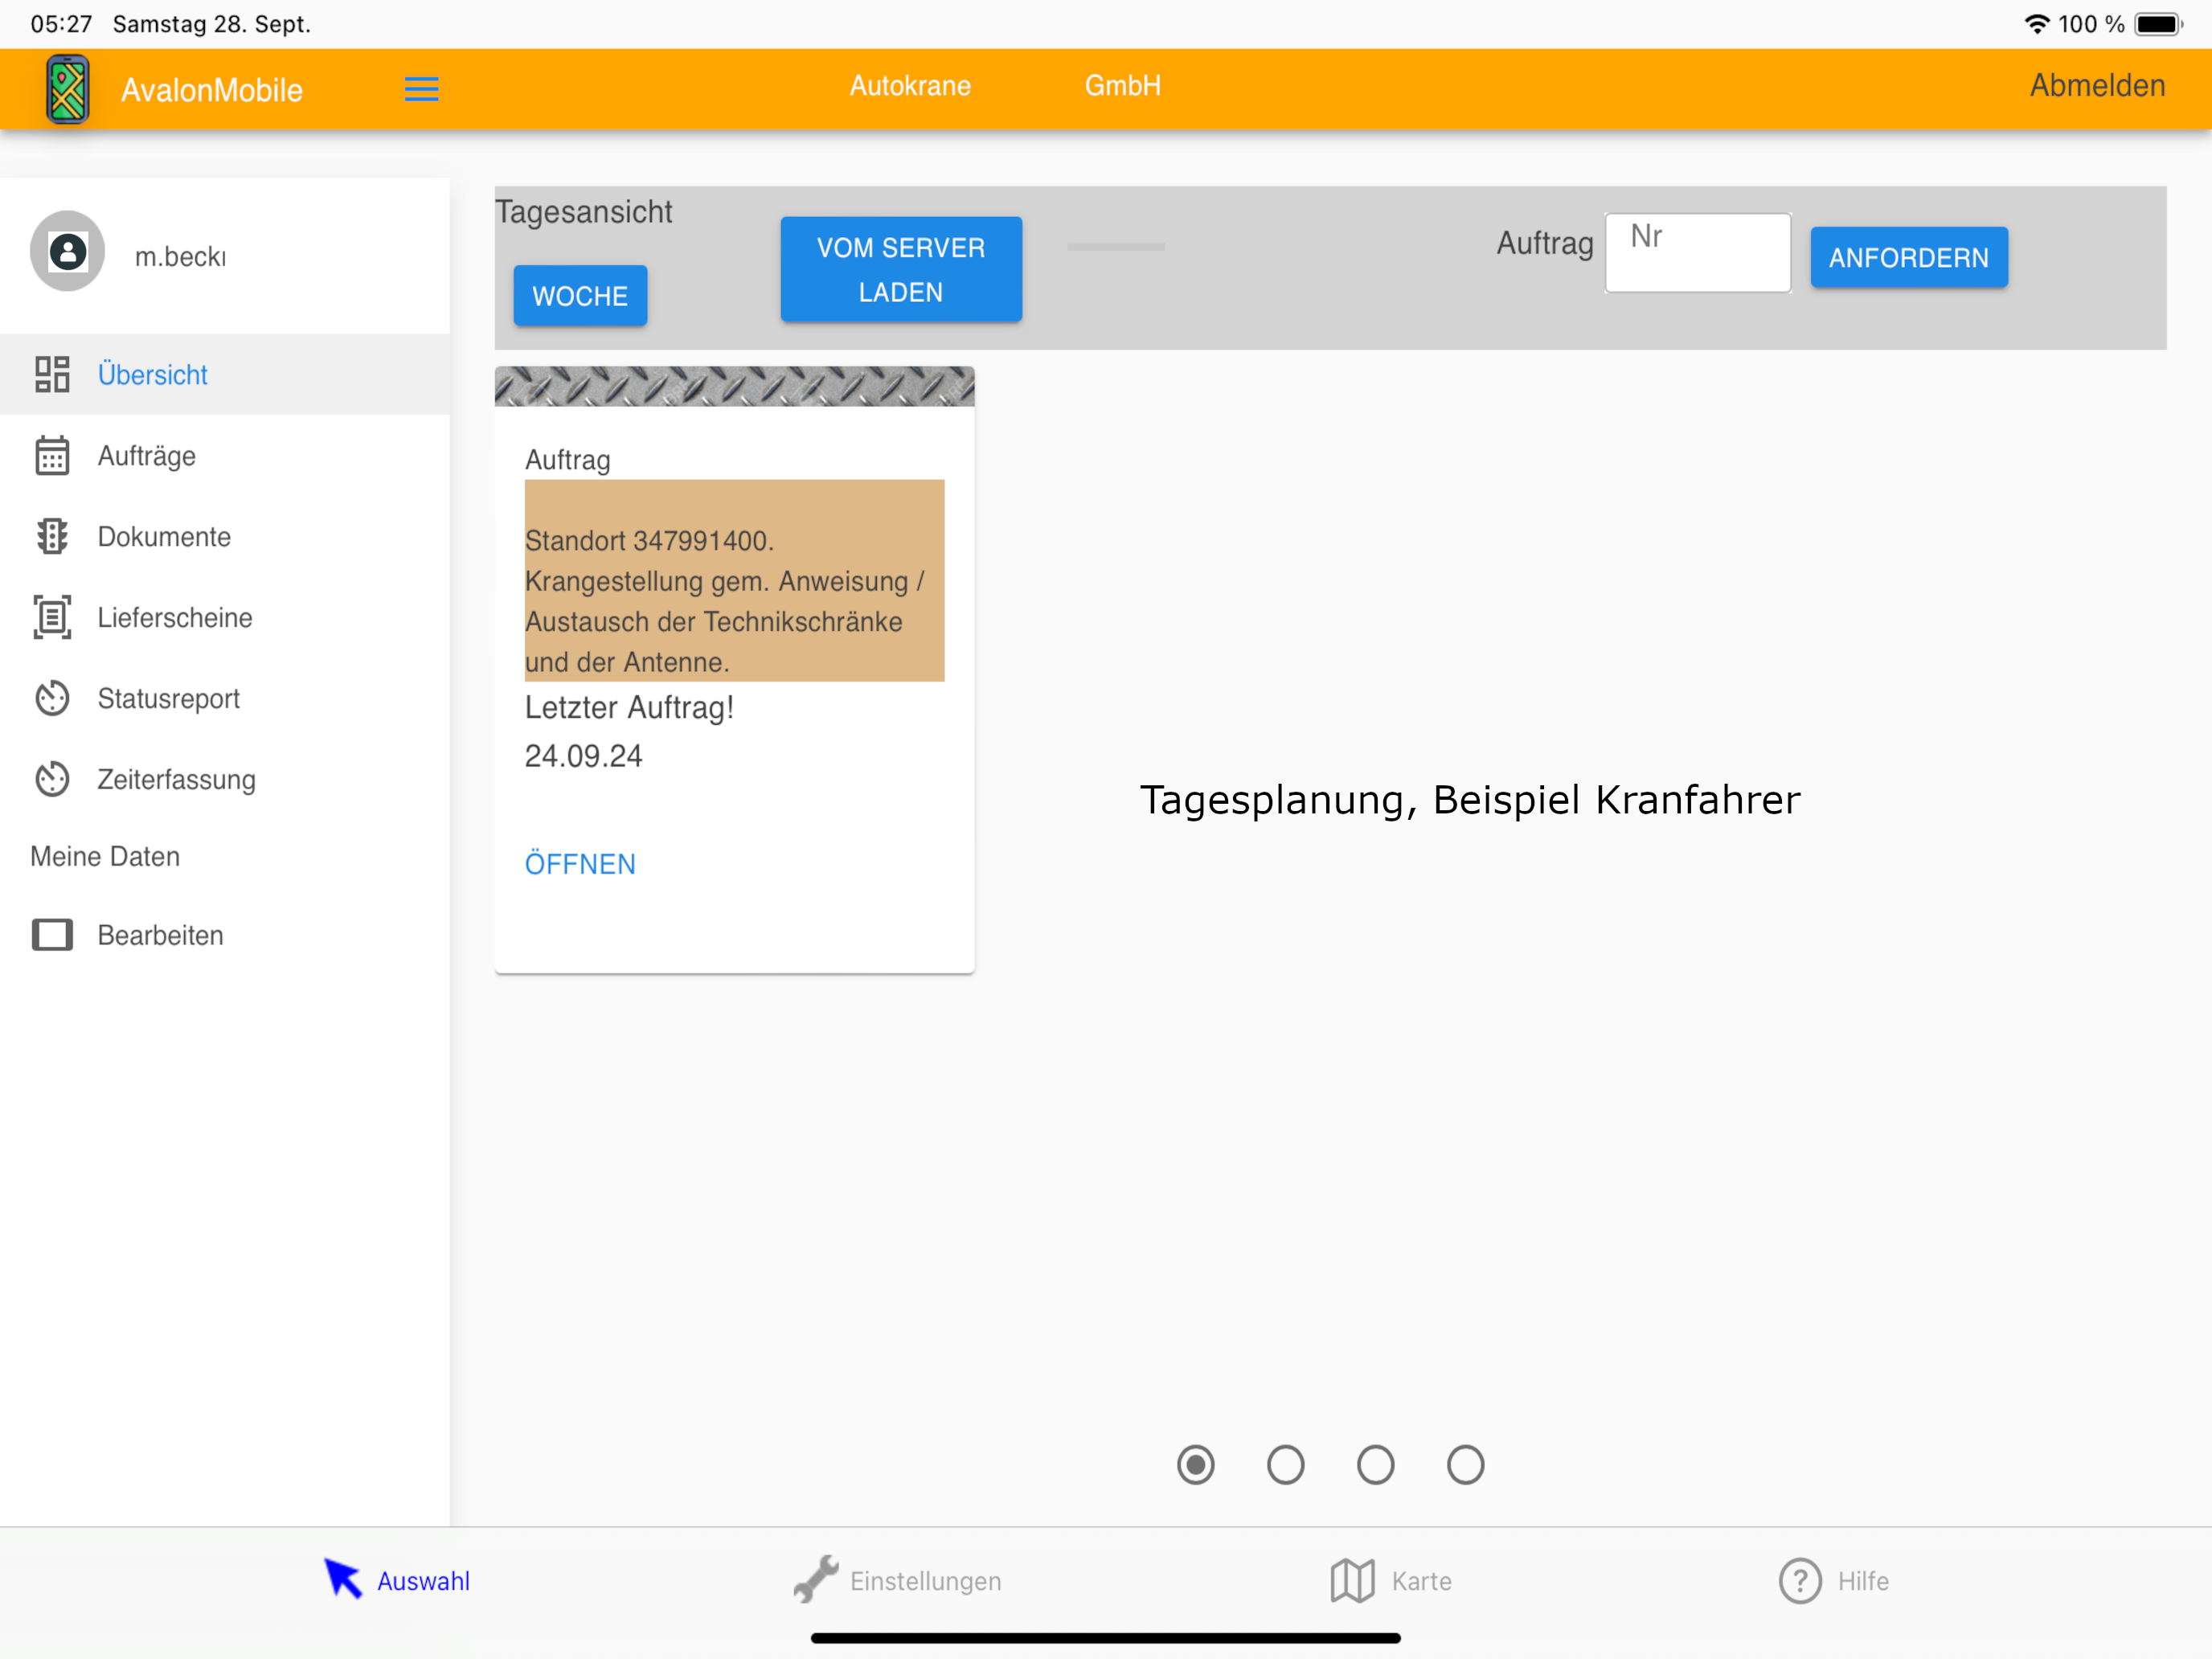Select the first slide radio button

click(x=1195, y=1465)
